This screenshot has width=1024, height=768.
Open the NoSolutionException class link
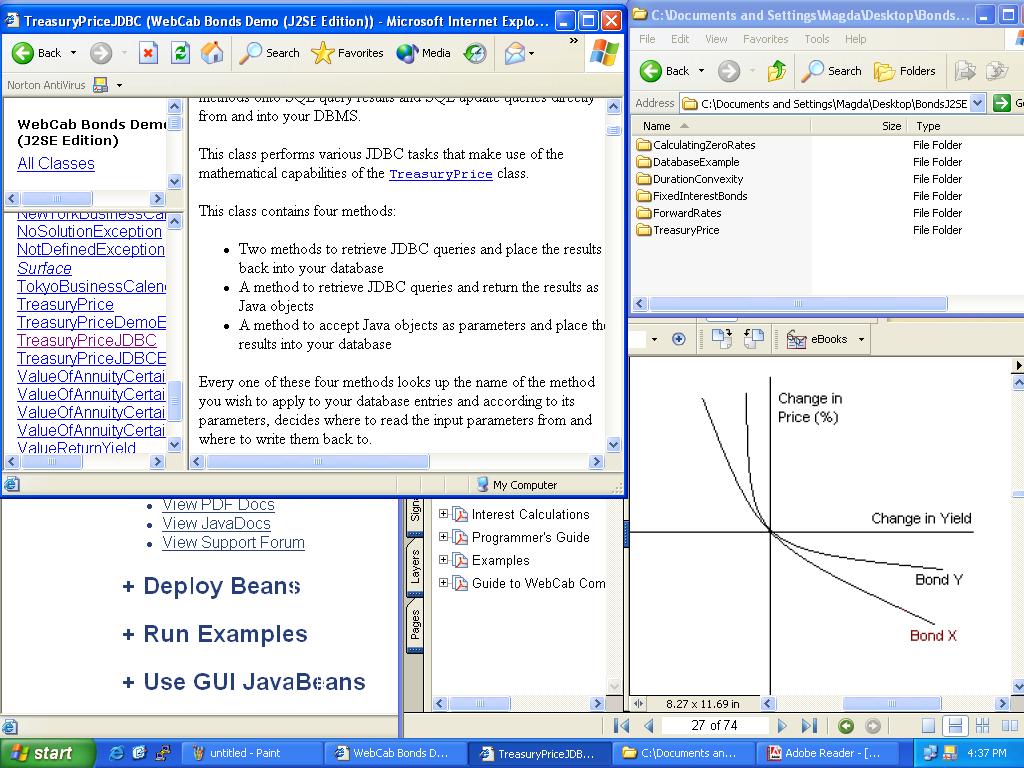tap(89, 231)
